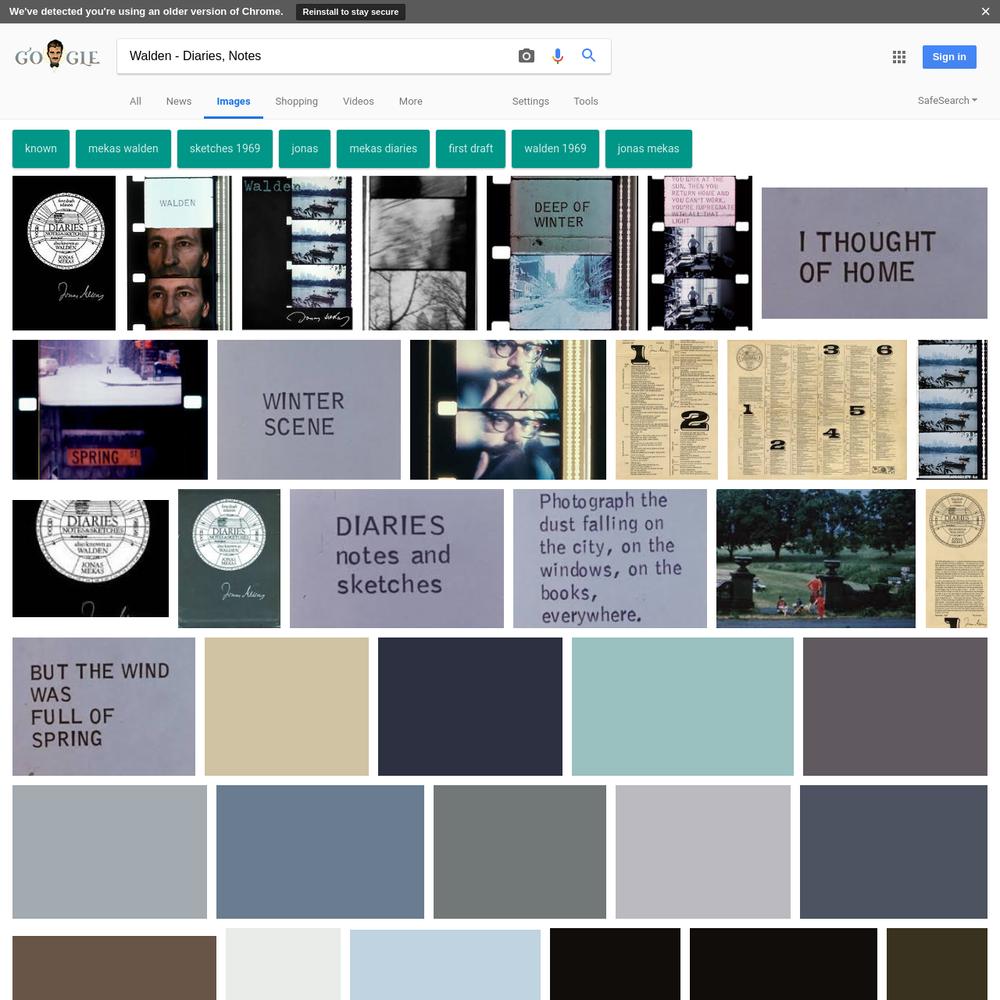Click the blue magnifier search icon
Screen dimensions: 1000x1000
coord(589,55)
